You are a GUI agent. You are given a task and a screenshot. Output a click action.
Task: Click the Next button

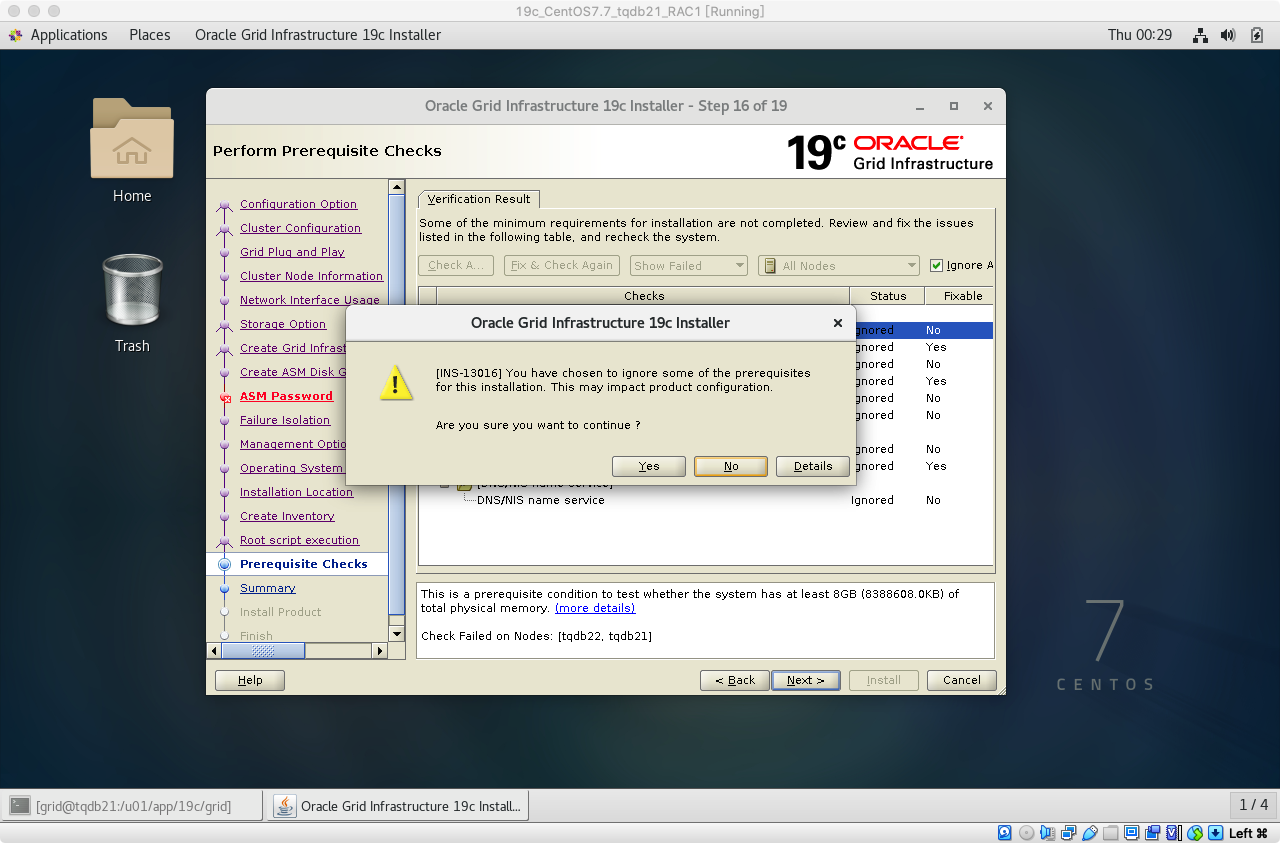(806, 680)
